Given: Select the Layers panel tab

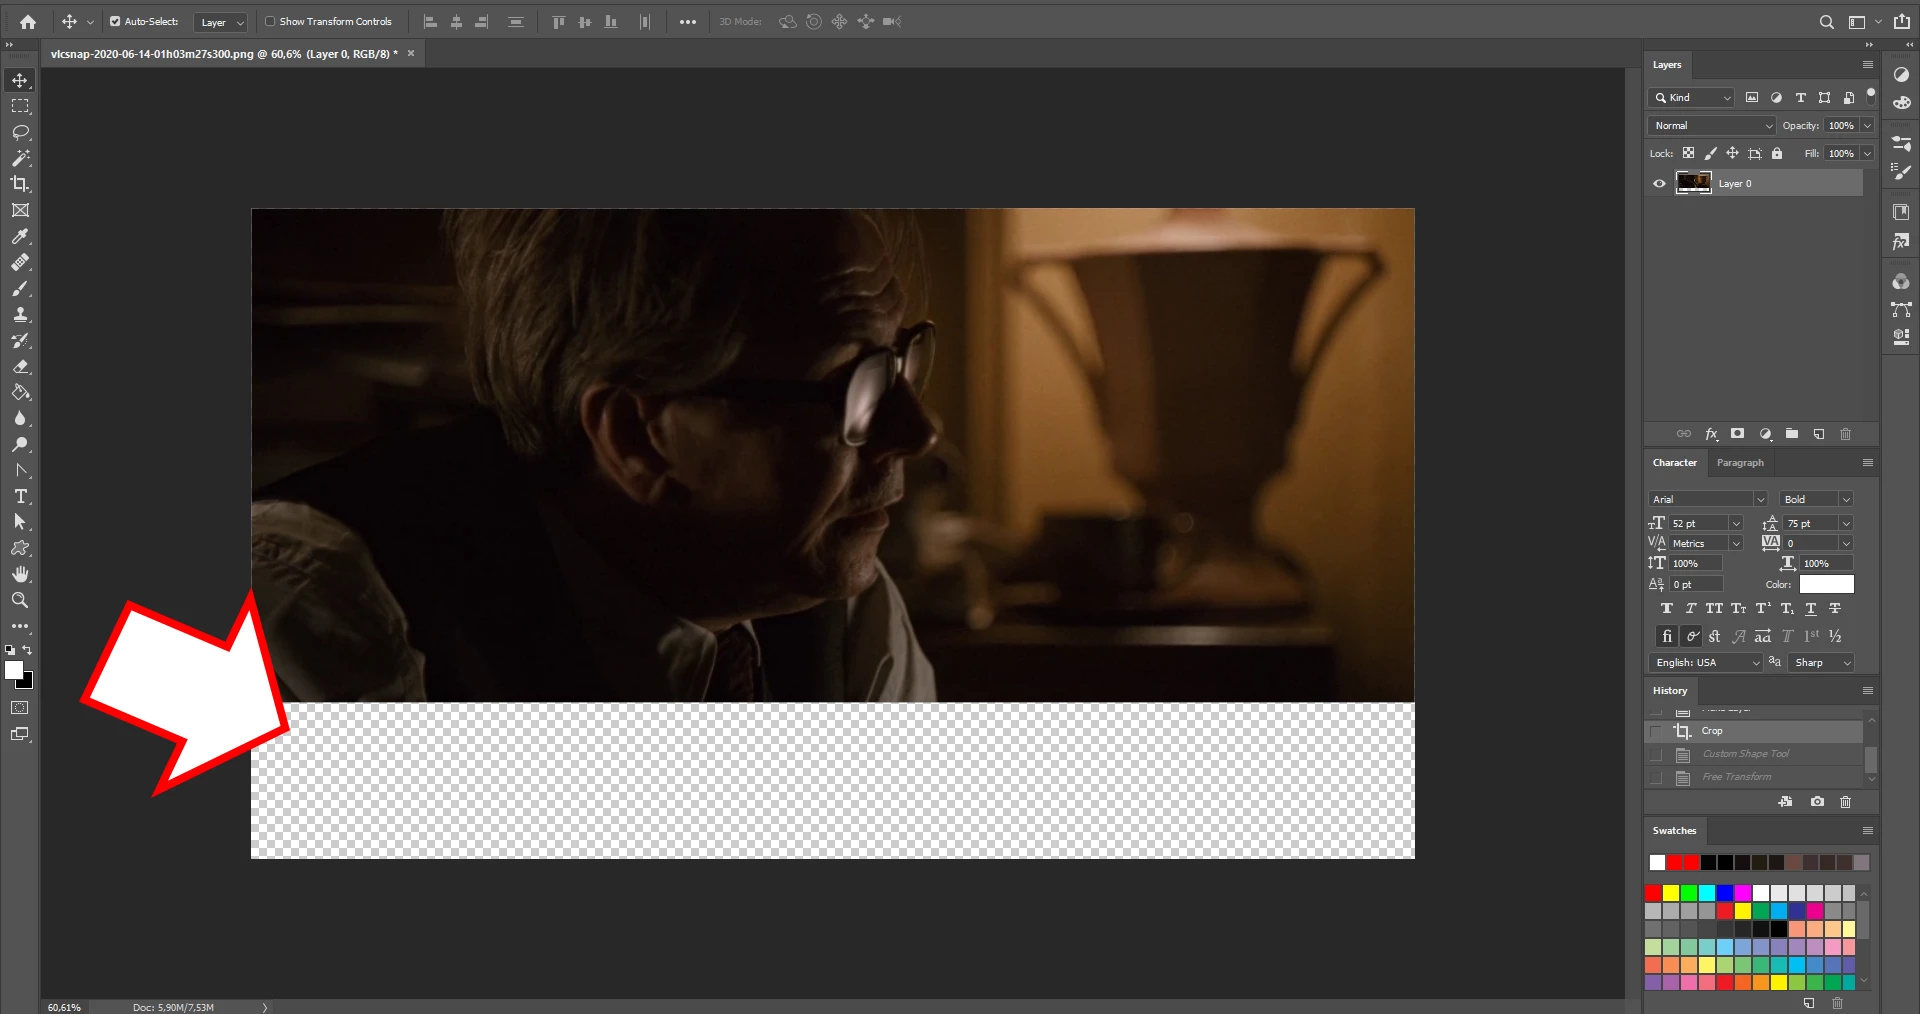Looking at the screenshot, I should (1667, 65).
